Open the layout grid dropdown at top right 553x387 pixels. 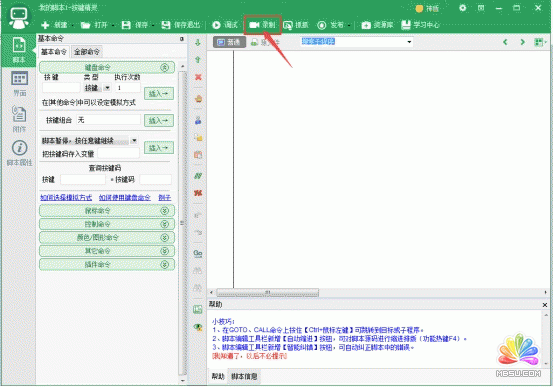[x=540, y=42]
